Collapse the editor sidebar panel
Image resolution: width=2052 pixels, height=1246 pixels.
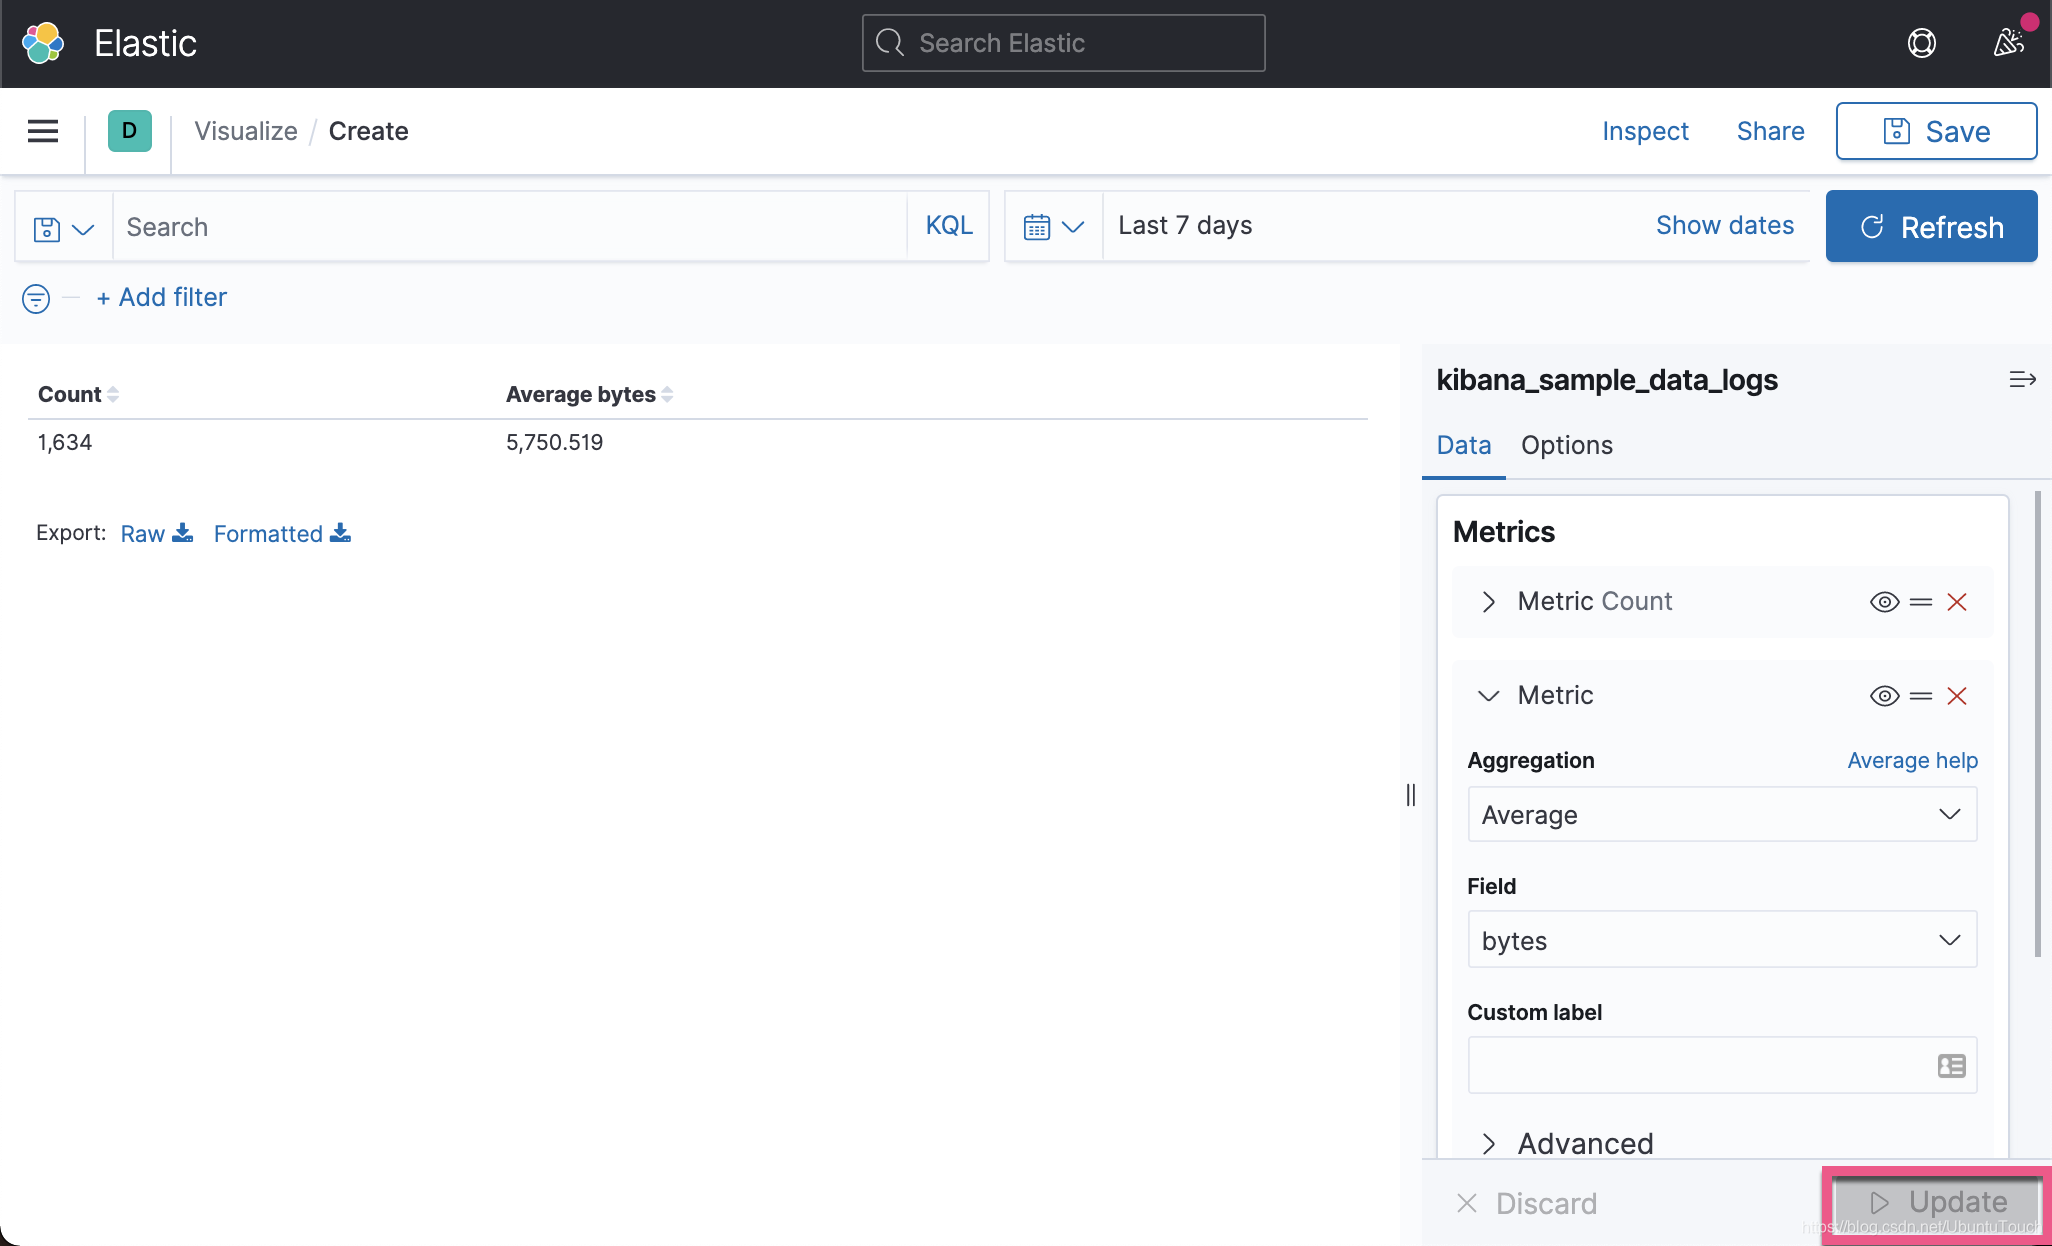(x=2022, y=380)
